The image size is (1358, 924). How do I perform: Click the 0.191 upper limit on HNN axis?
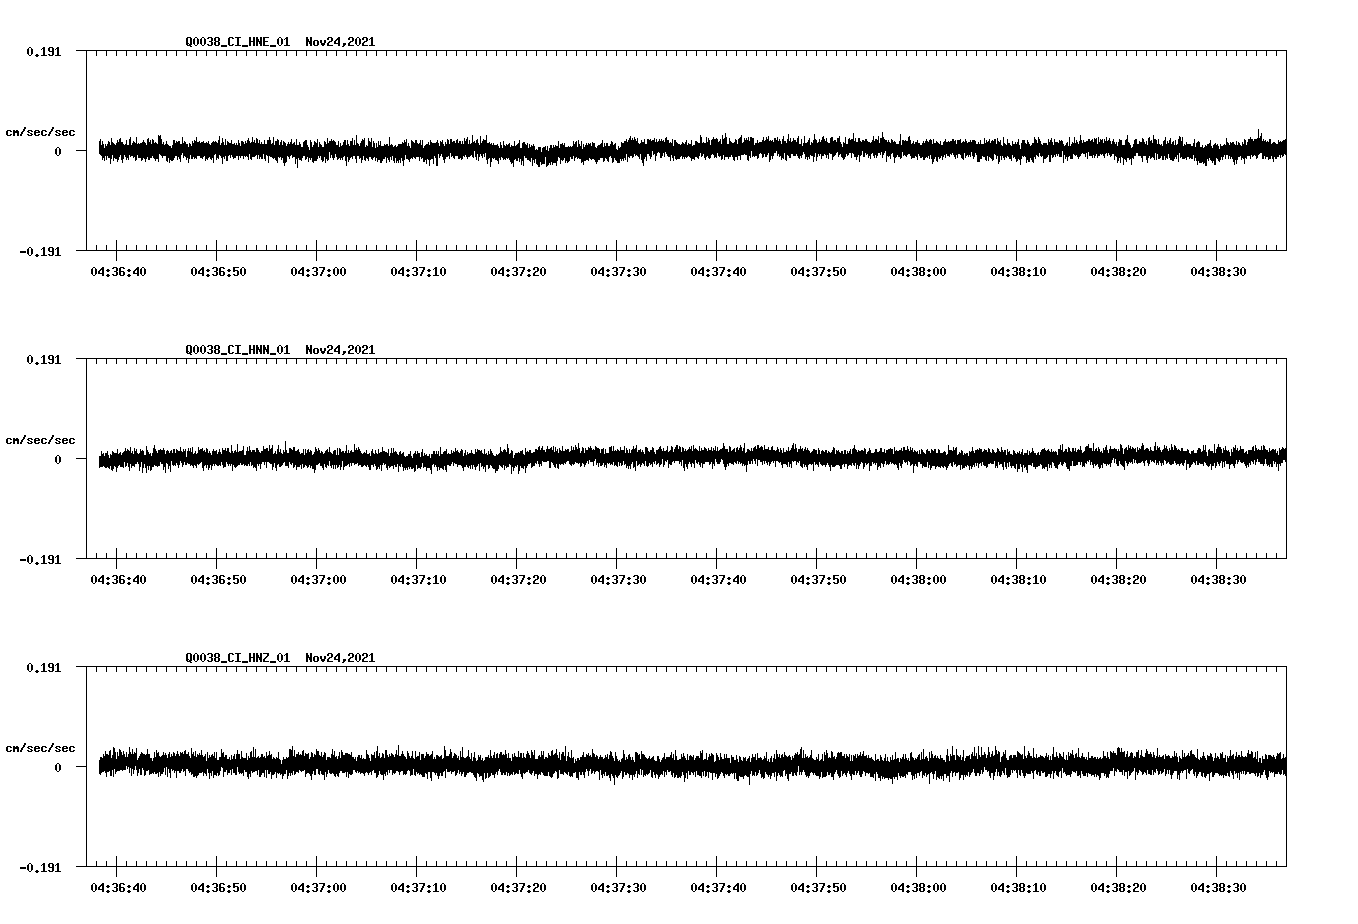(43, 359)
